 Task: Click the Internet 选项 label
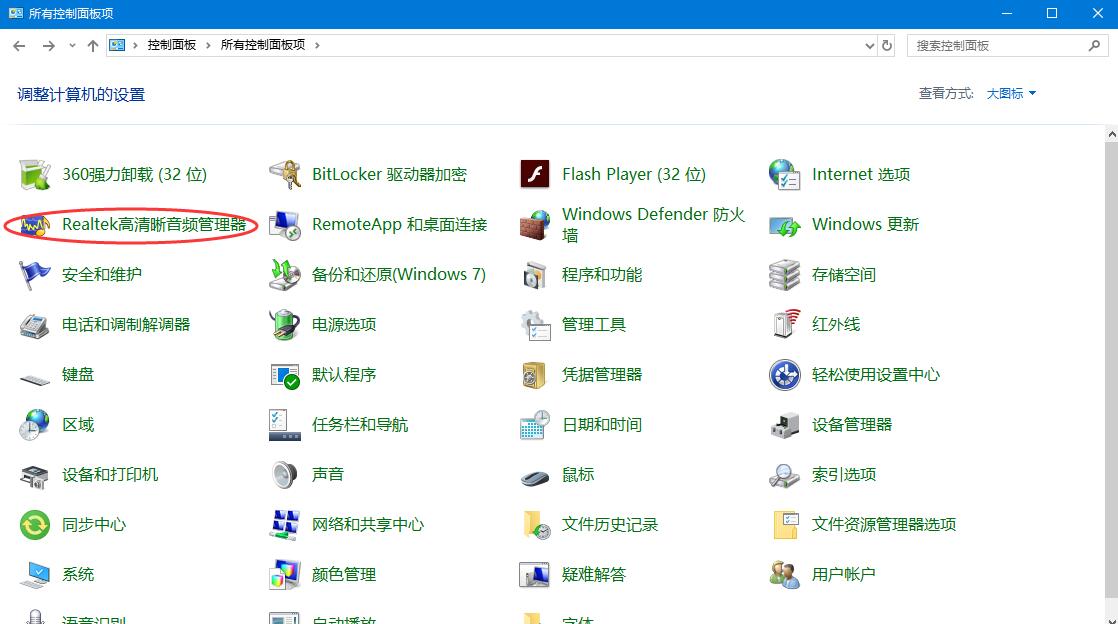tap(861, 175)
